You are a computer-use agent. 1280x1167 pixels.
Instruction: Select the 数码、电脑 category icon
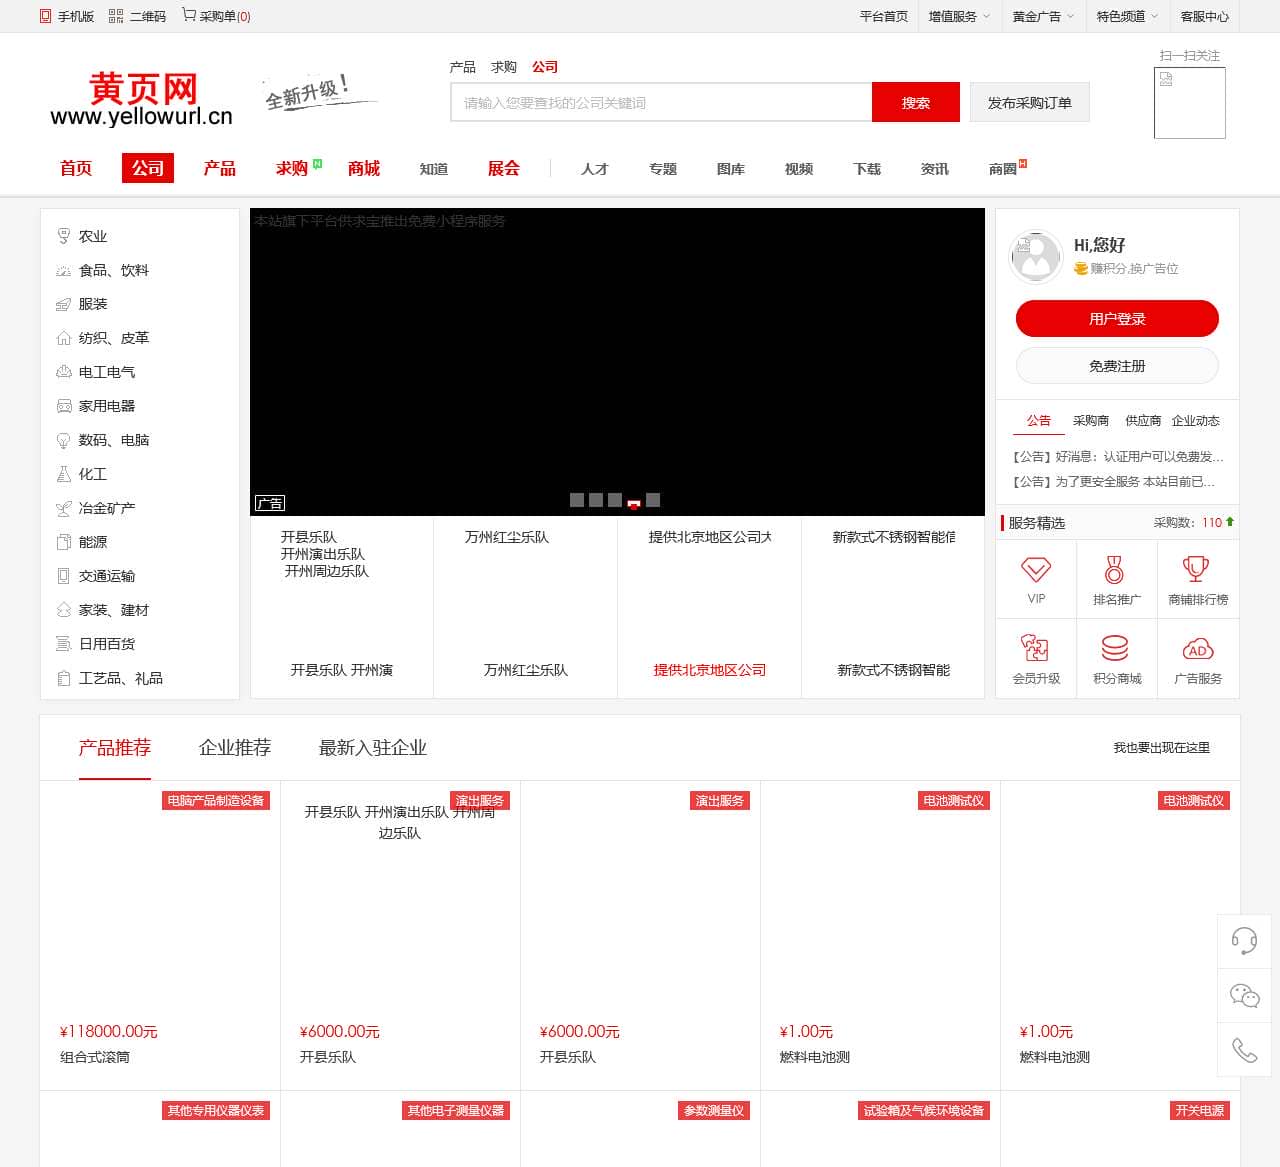(64, 440)
